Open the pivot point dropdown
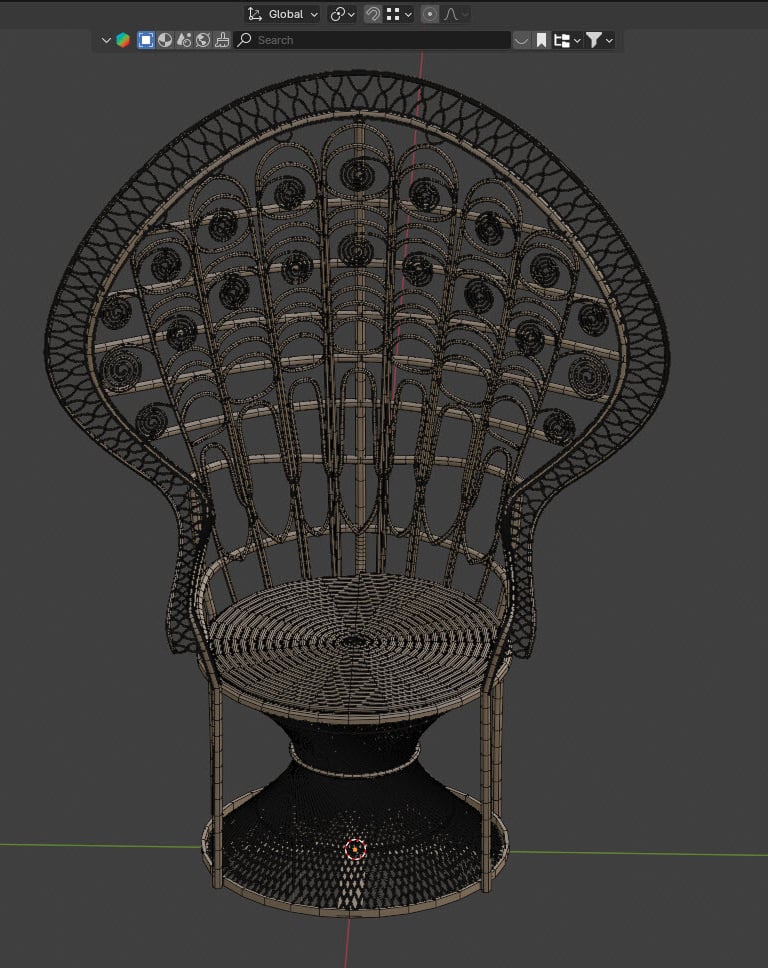Viewport: 768px width, 968px height. click(x=343, y=14)
